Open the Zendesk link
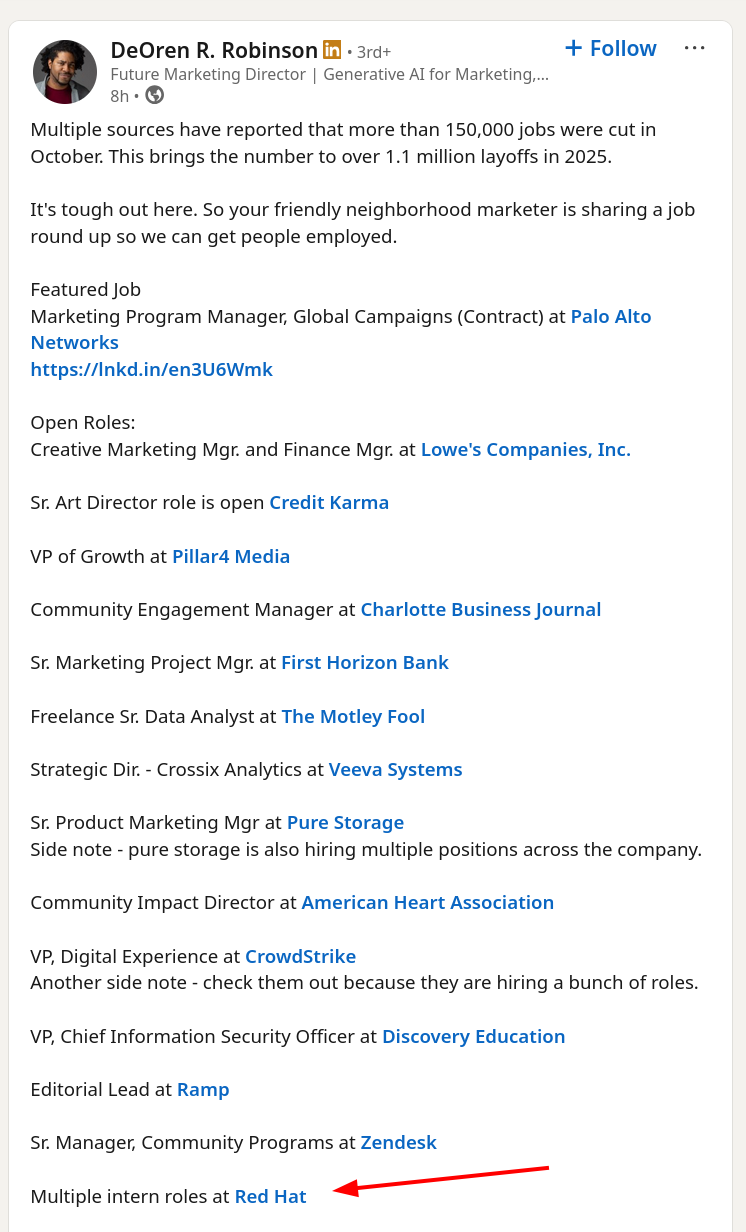 [x=398, y=1142]
